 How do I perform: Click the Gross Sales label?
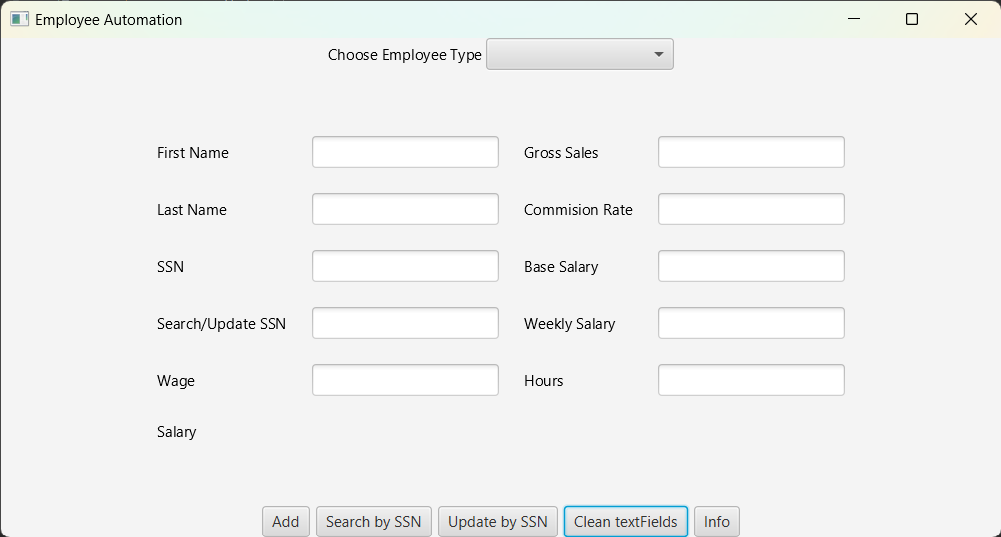point(561,153)
